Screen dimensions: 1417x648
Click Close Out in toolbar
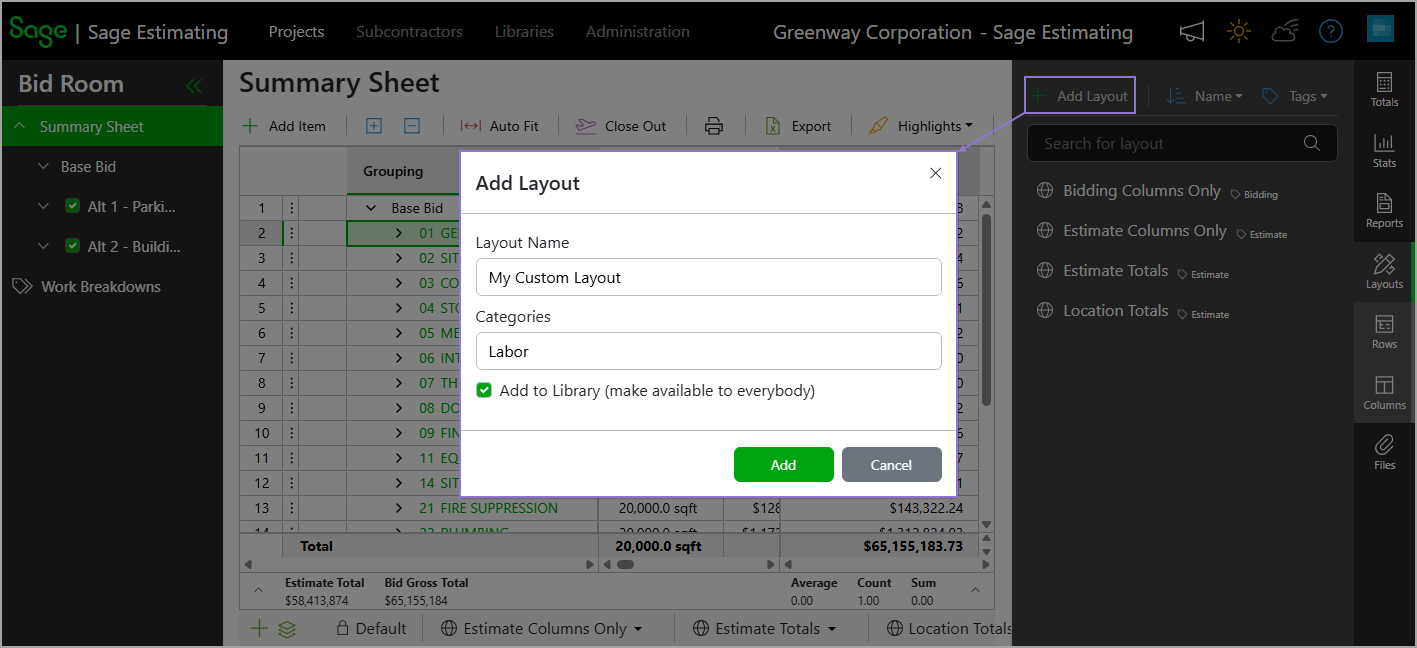(621, 126)
